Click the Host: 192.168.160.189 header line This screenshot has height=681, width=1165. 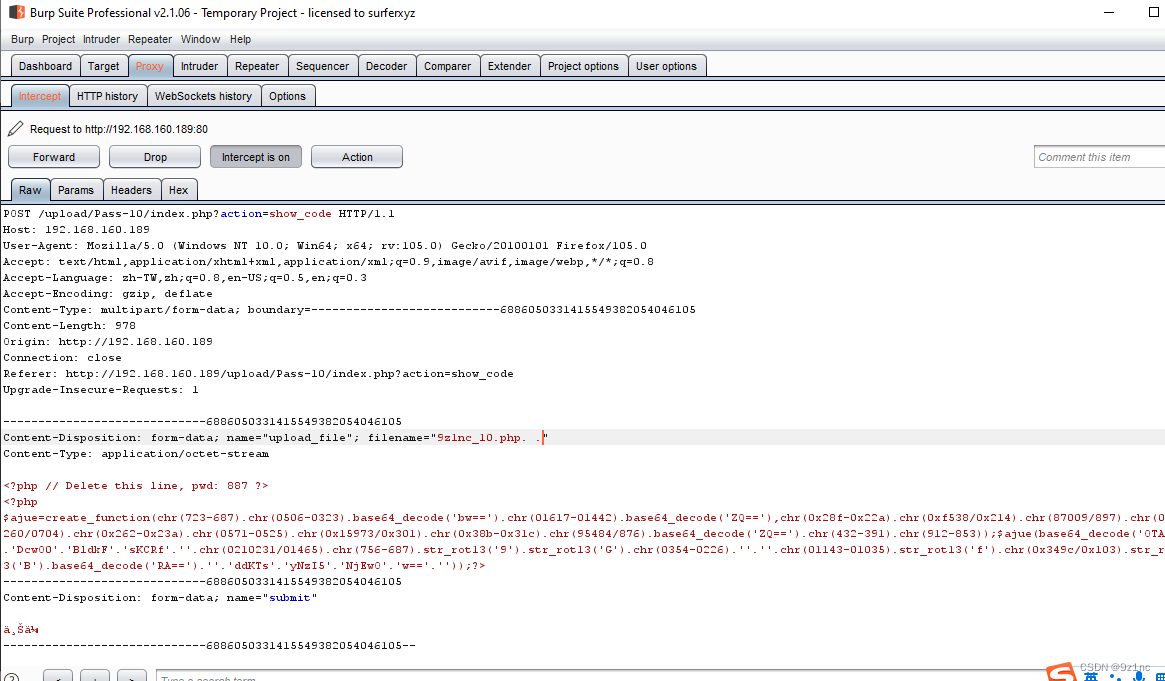click(x=77, y=230)
